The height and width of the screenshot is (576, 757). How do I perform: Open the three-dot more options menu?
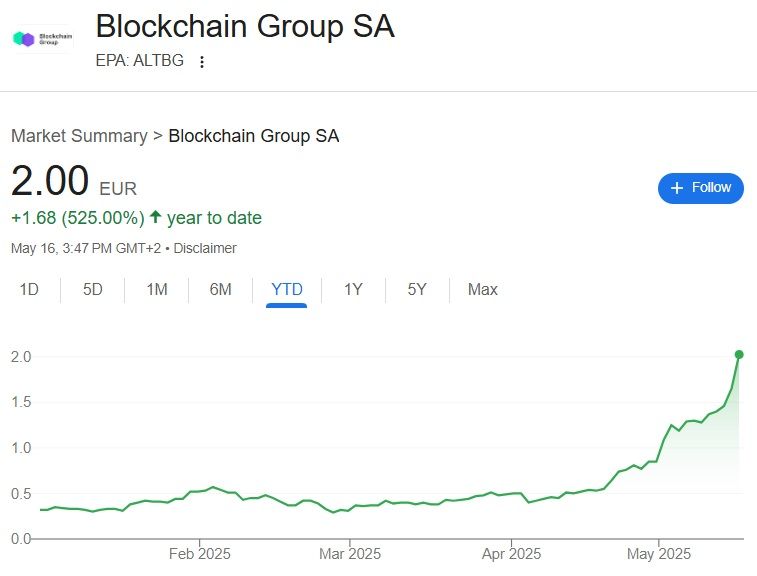pyautogui.click(x=202, y=62)
